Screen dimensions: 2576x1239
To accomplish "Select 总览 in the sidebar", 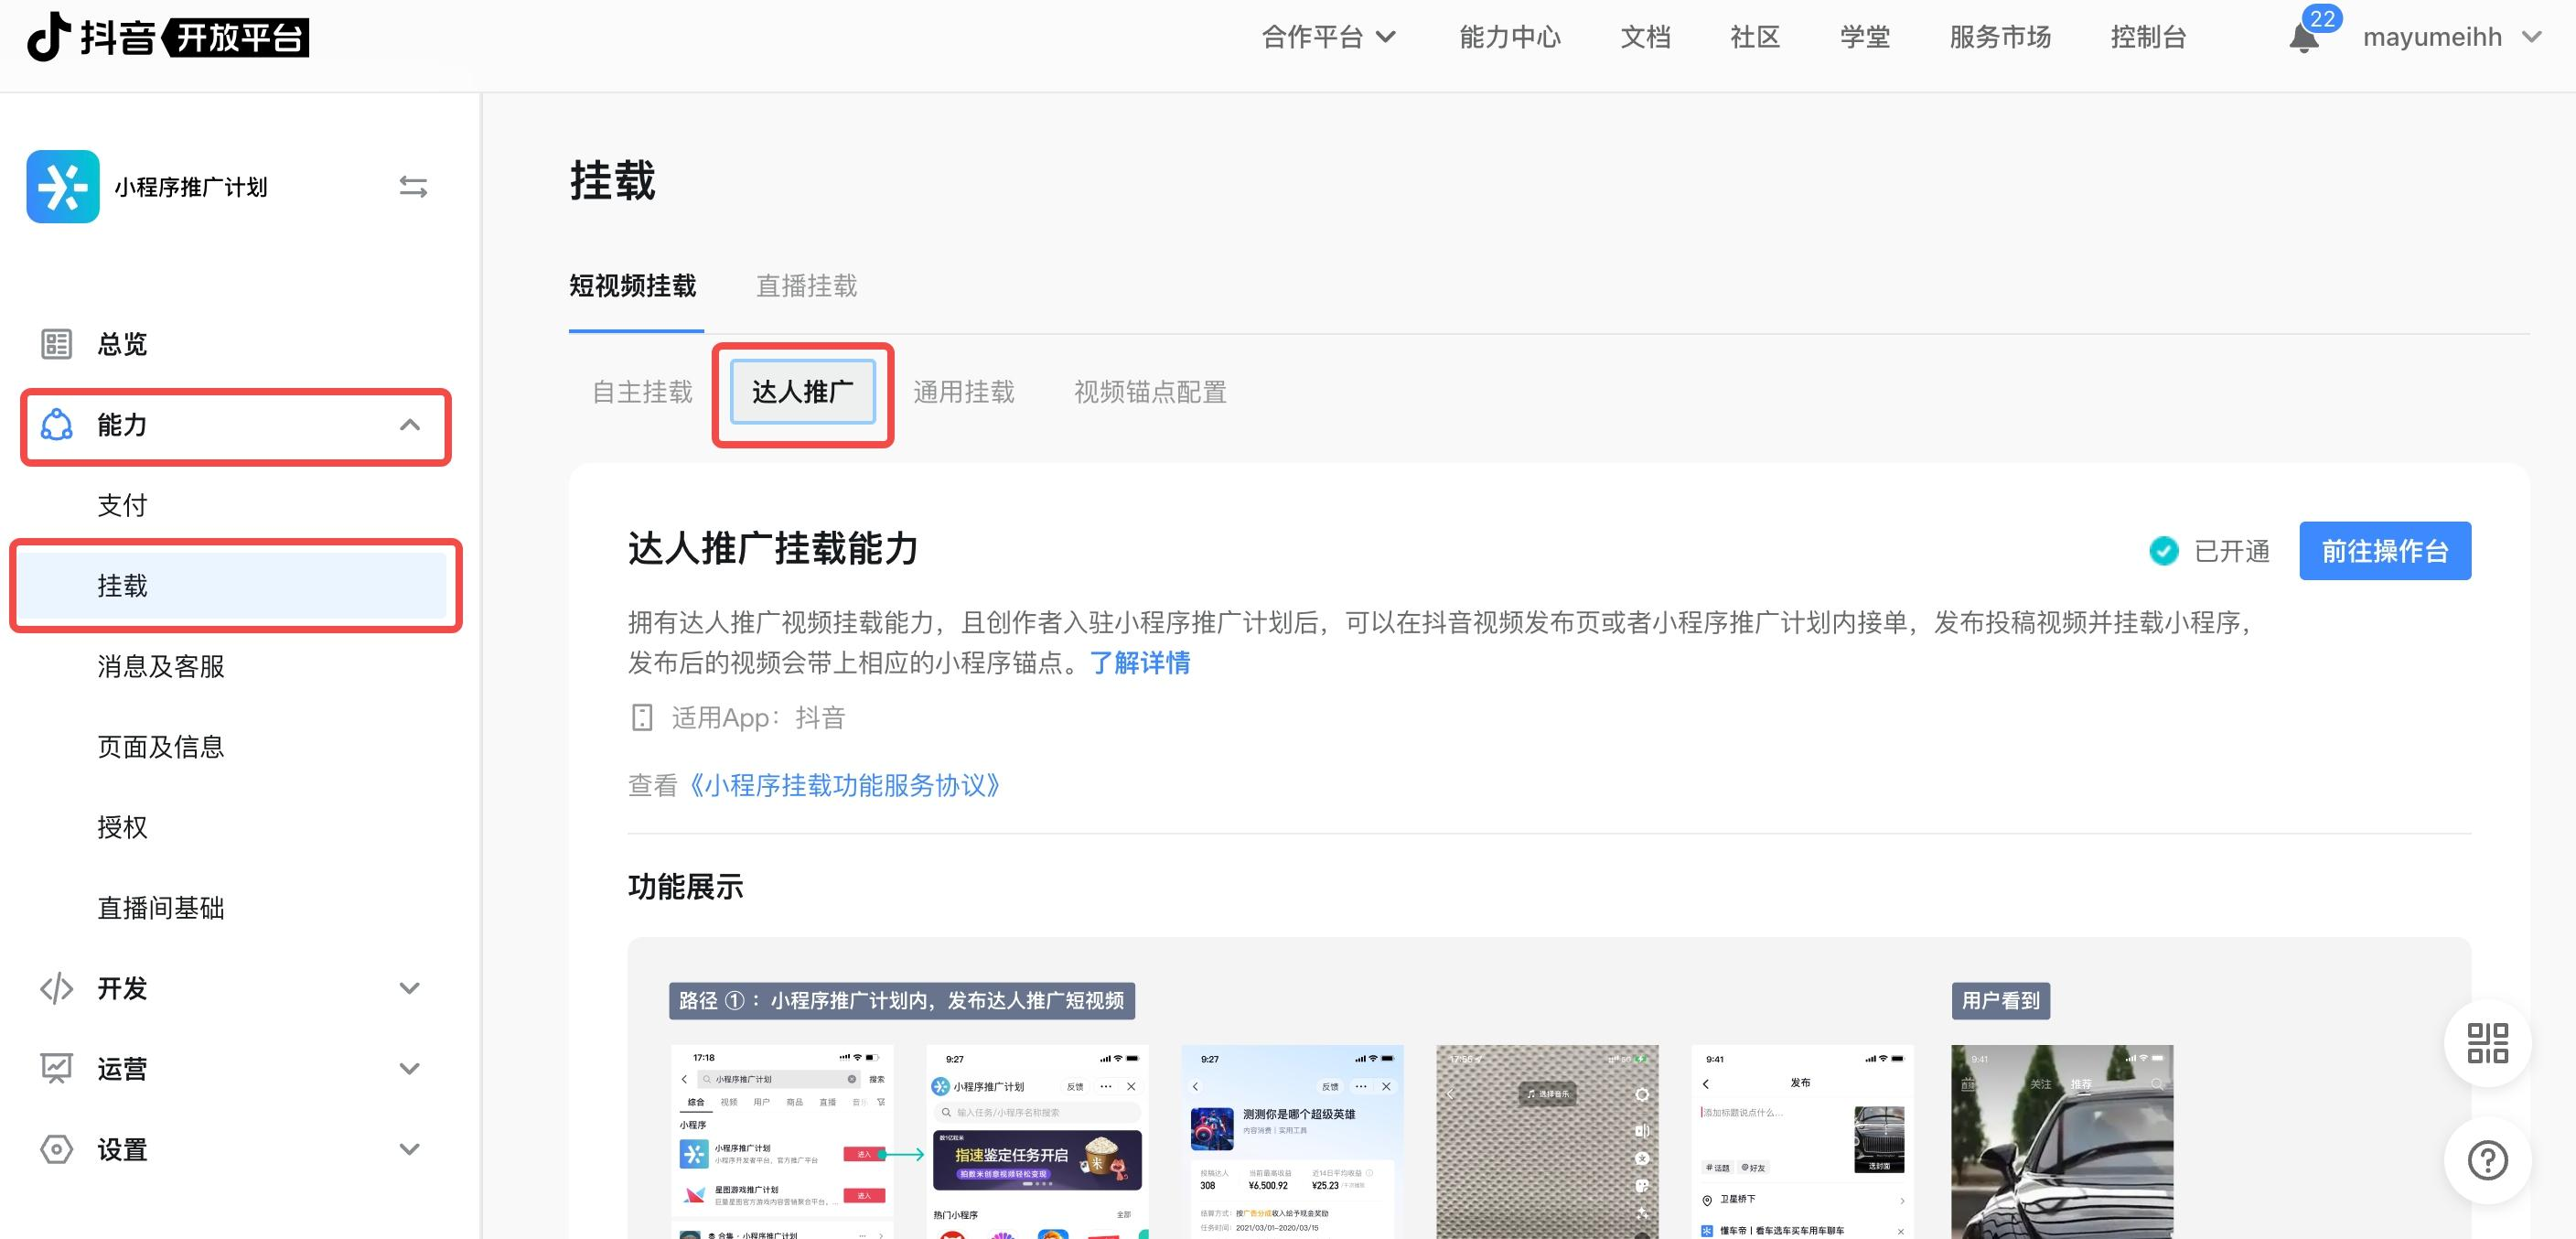I will [122, 344].
